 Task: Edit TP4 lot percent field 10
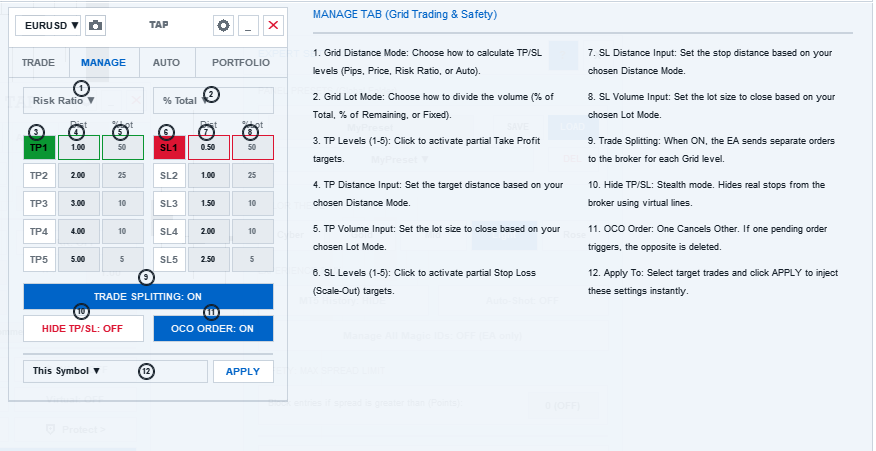coord(123,231)
